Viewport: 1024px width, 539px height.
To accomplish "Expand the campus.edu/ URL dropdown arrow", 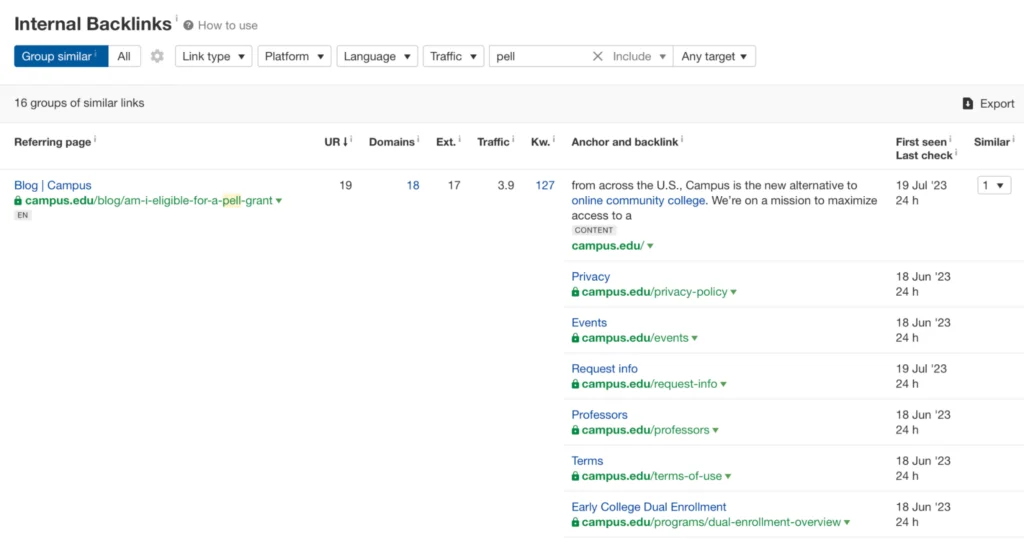I will [650, 246].
